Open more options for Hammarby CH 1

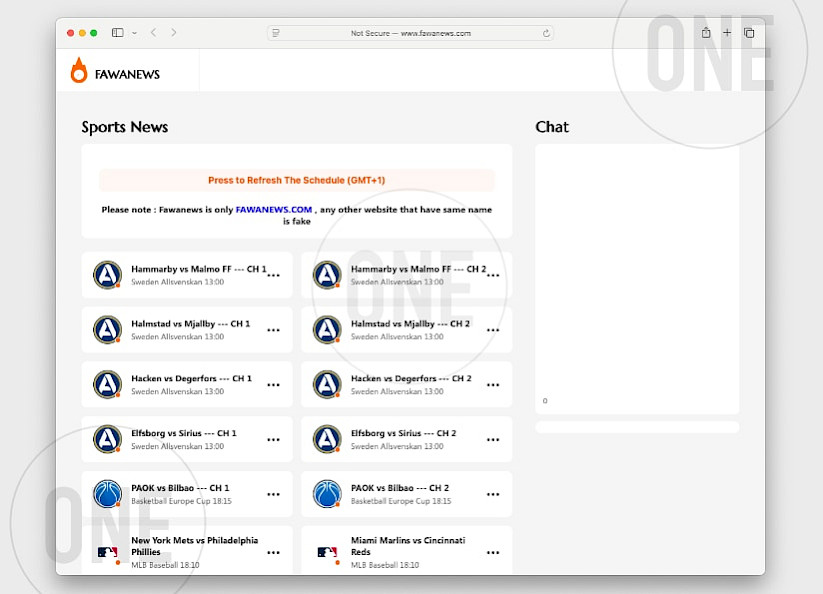click(273, 275)
